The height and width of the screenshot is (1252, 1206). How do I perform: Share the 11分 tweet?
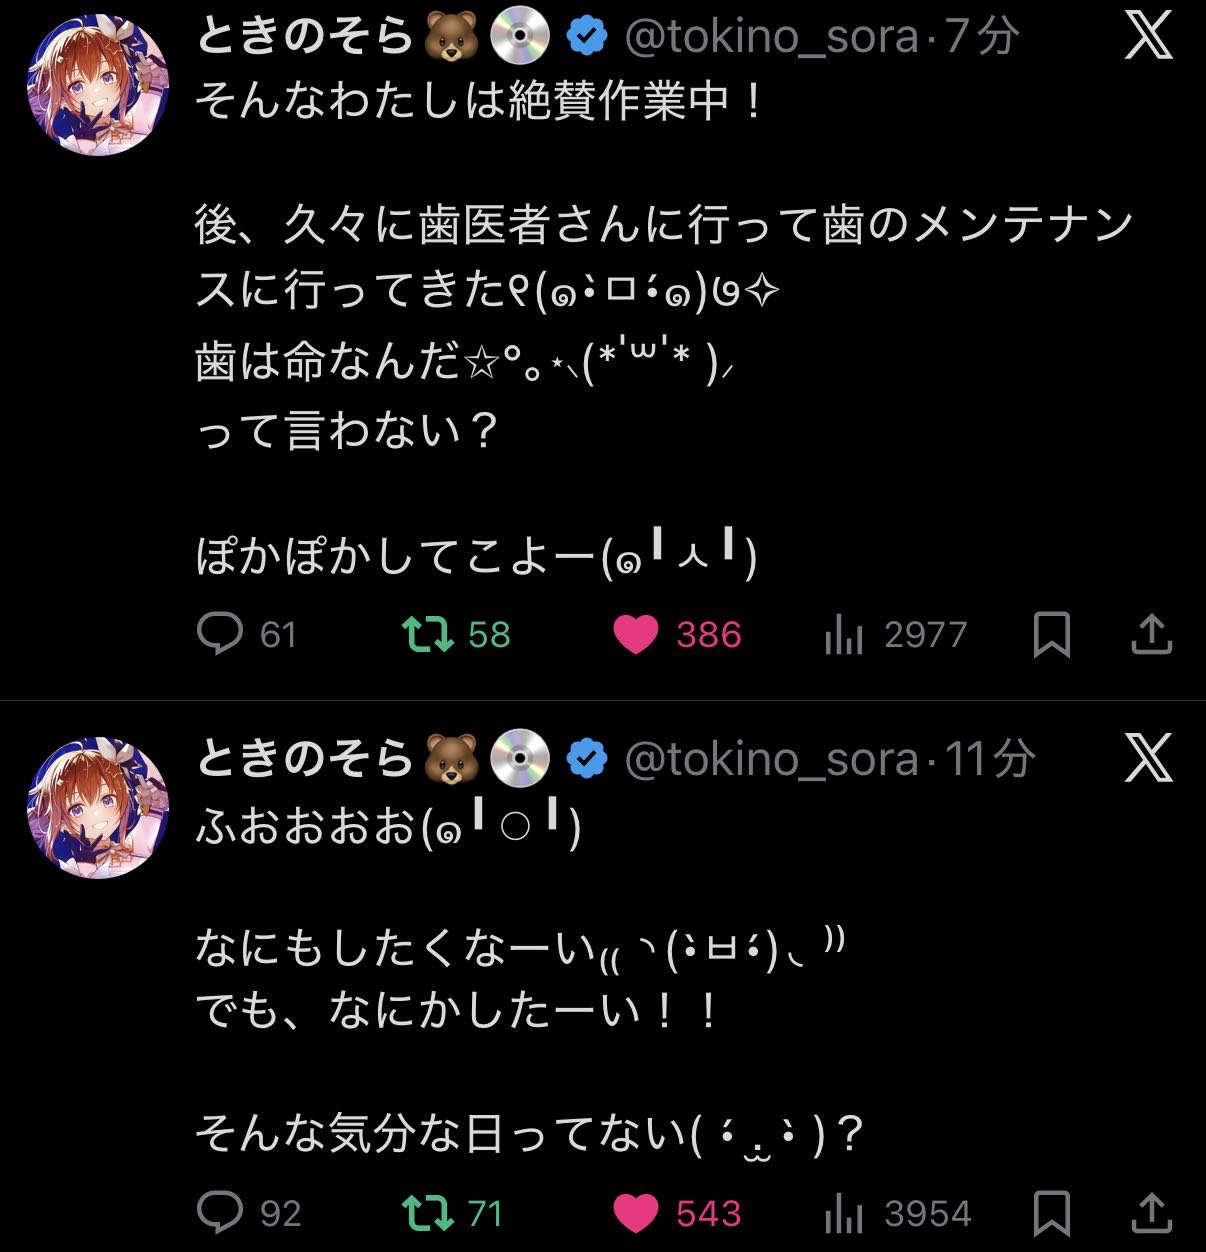[1151, 1212]
